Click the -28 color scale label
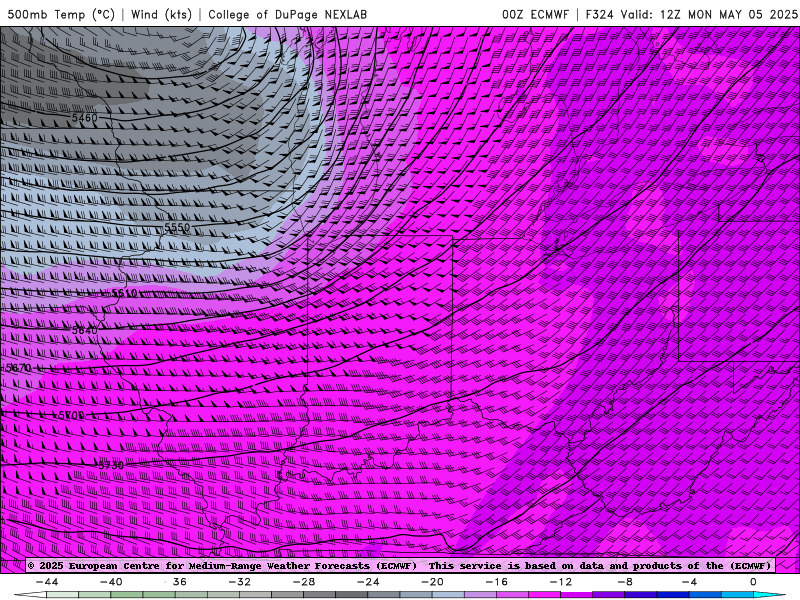The width and height of the screenshot is (800, 600). [x=304, y=582]
